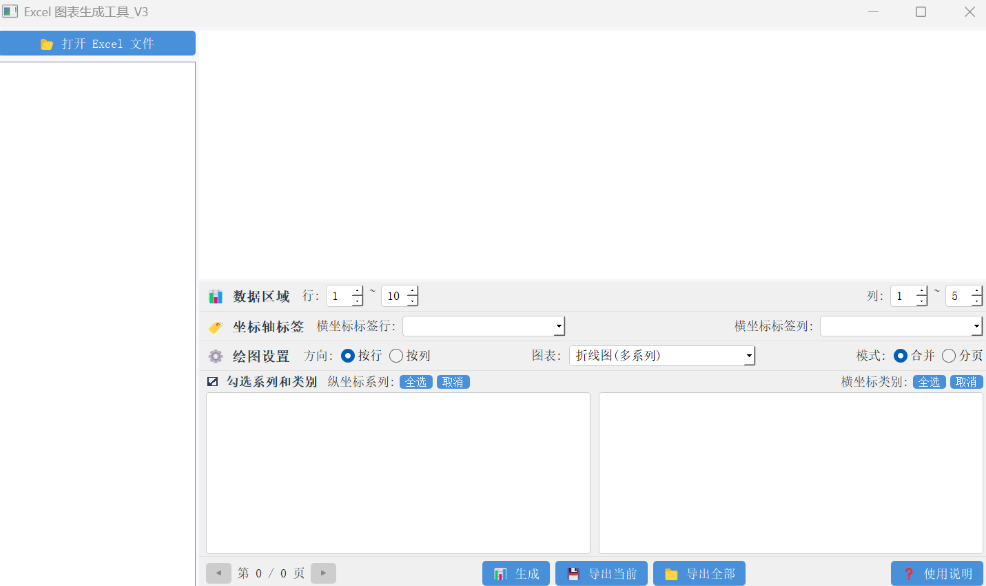Open the 横坐标标签列 dropdown
Image resolution: width=986 pixels, height=586 pixels.
click(x=900, y=326)
